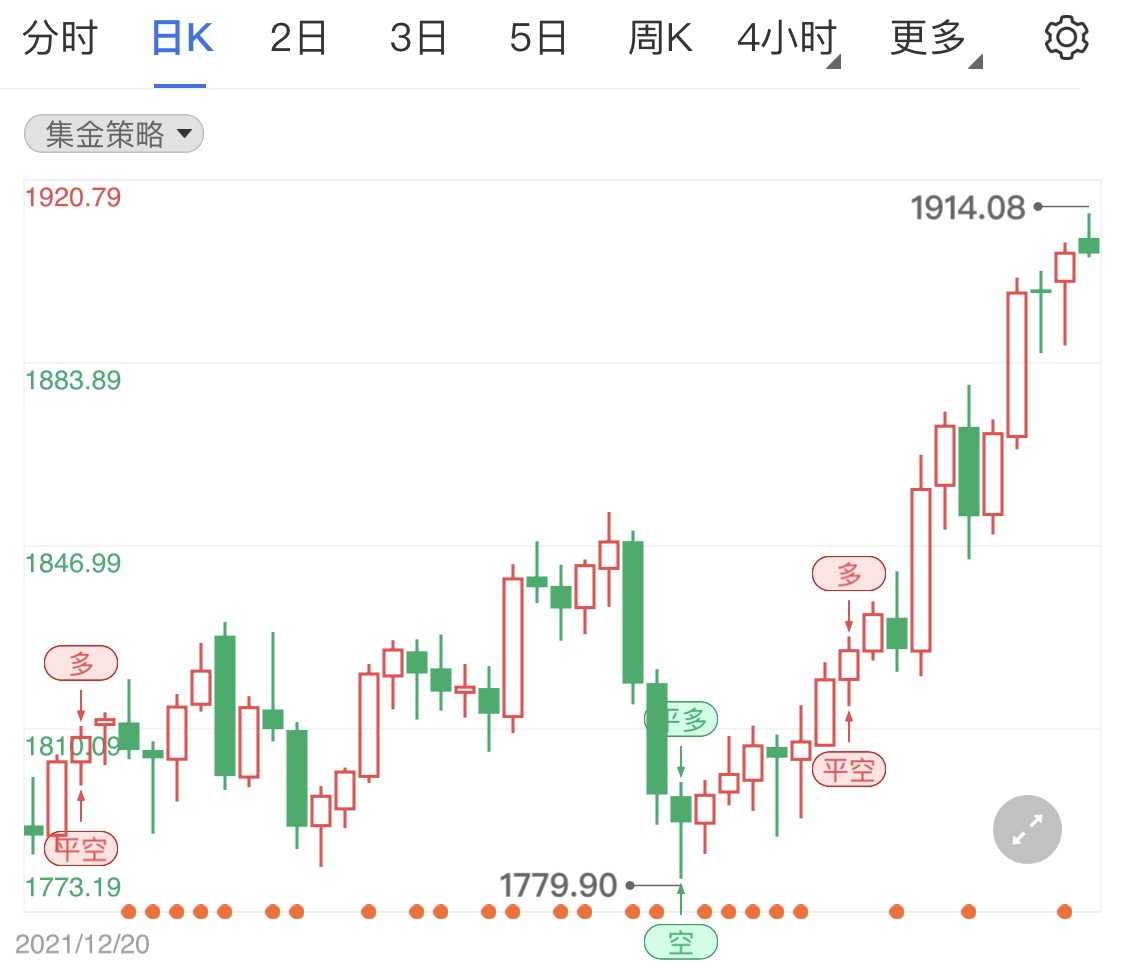Click the green 空 short signal marker

tap(680, 942)
